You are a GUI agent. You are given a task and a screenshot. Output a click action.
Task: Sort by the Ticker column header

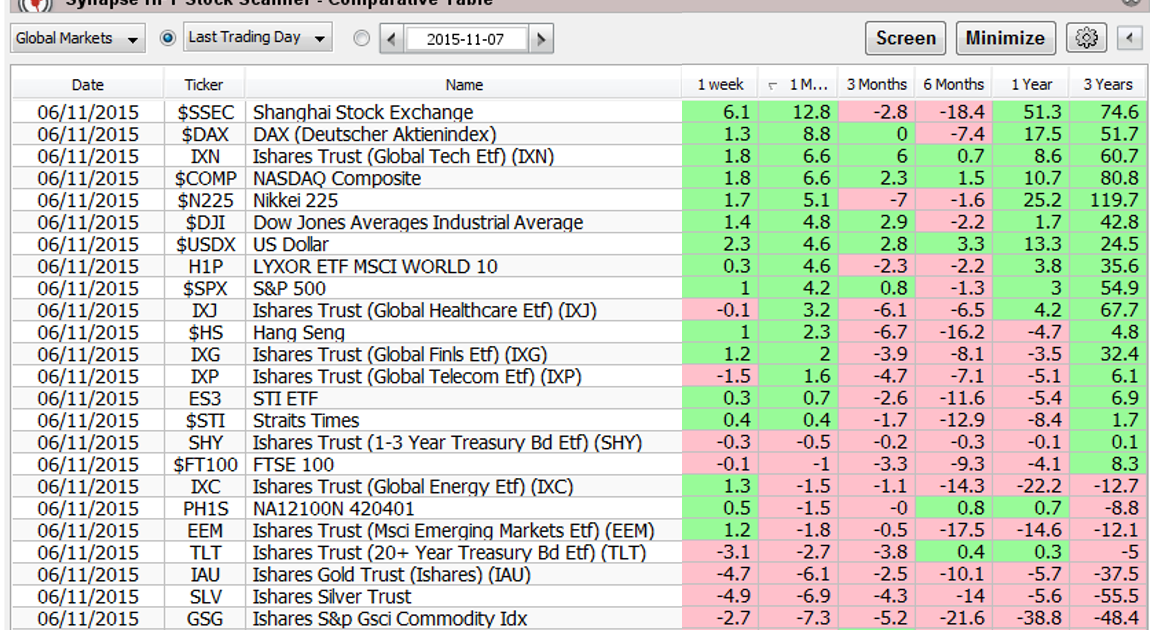204,85
